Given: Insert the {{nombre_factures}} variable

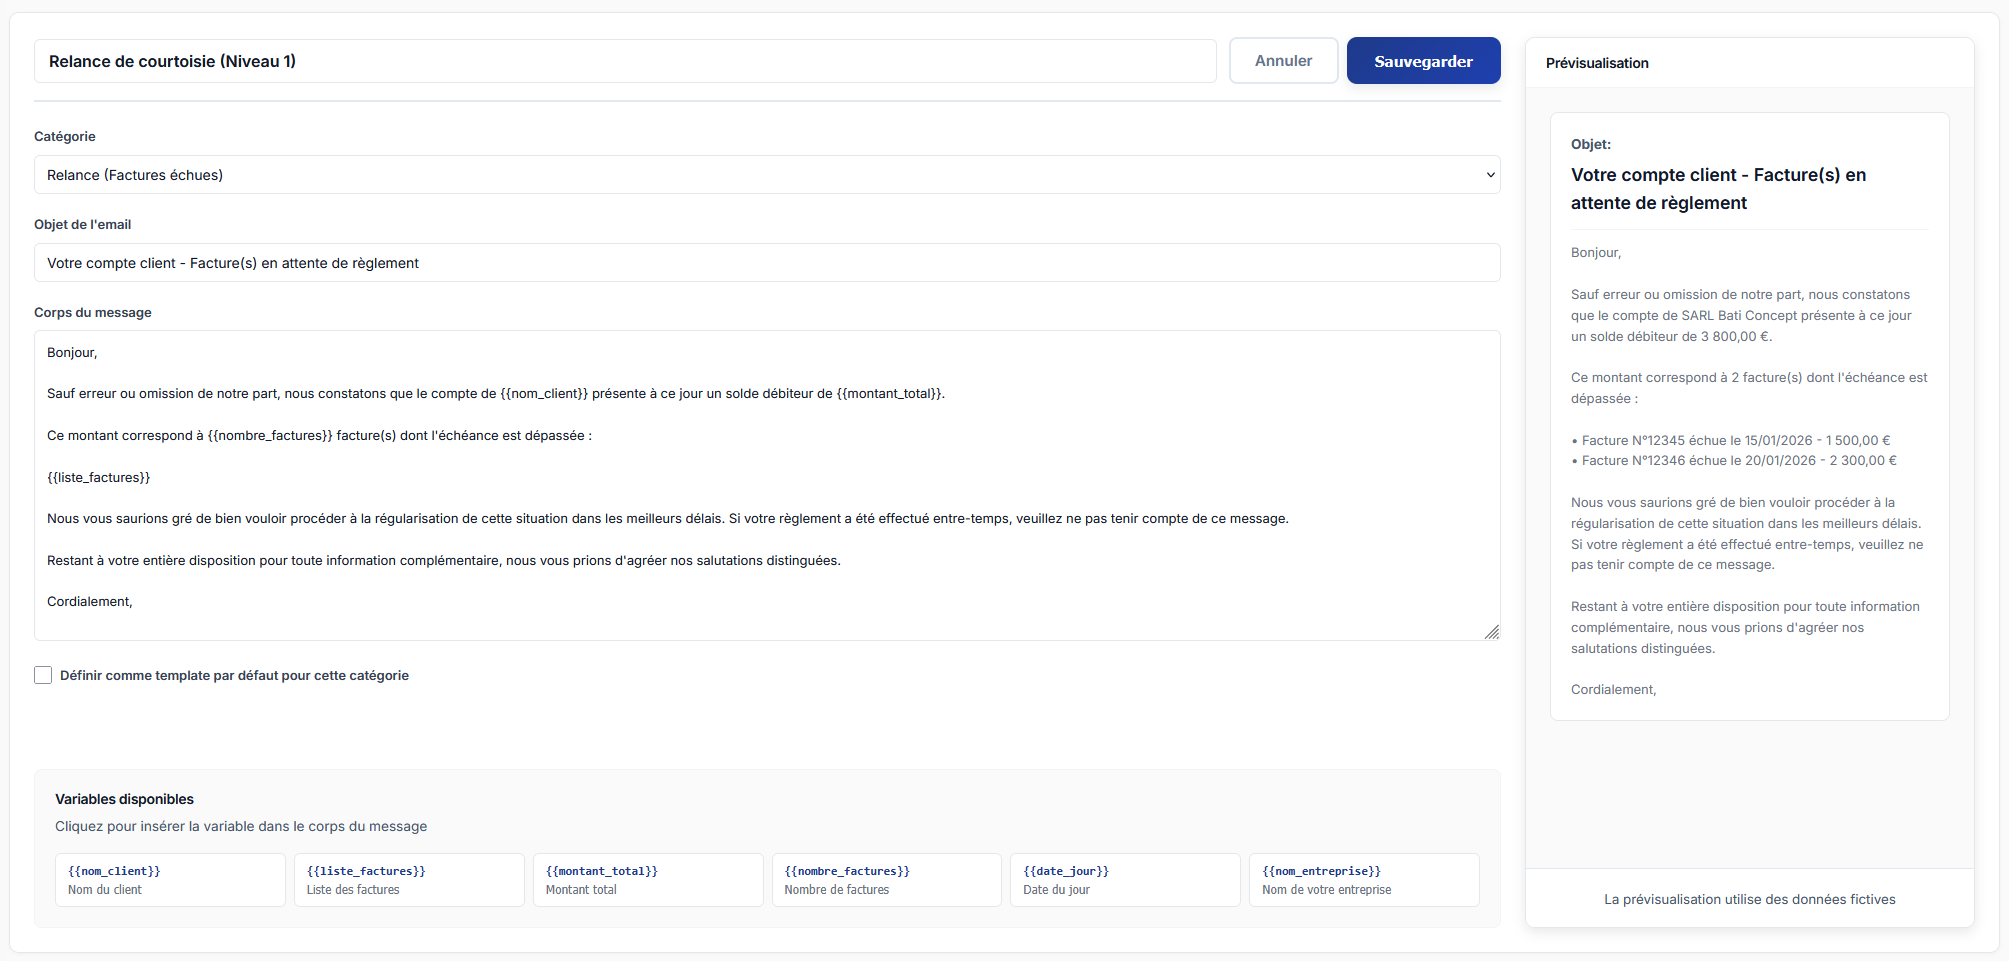Looking at the screenshot, I should 886,880.
